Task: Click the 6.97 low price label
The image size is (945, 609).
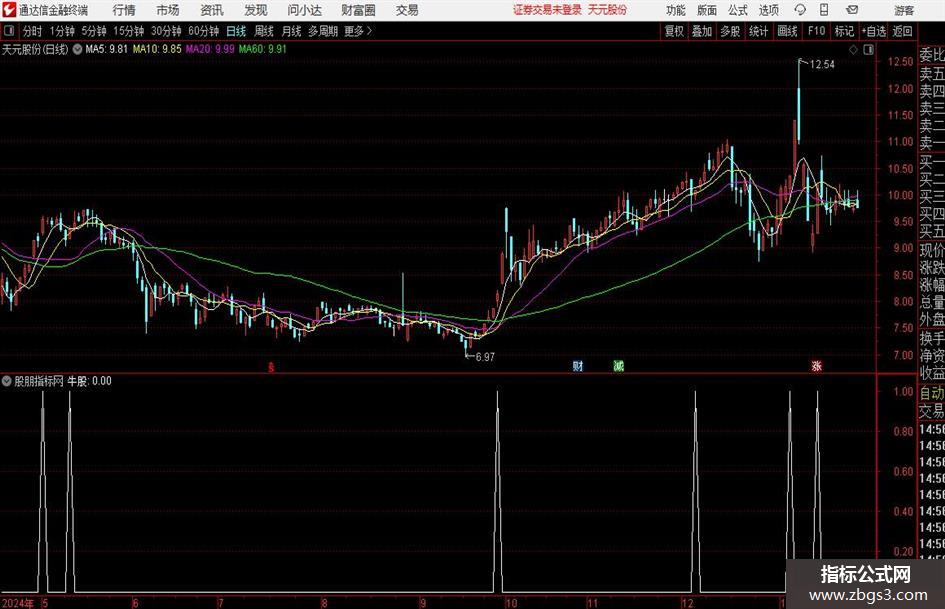Action: pos(485,357)
